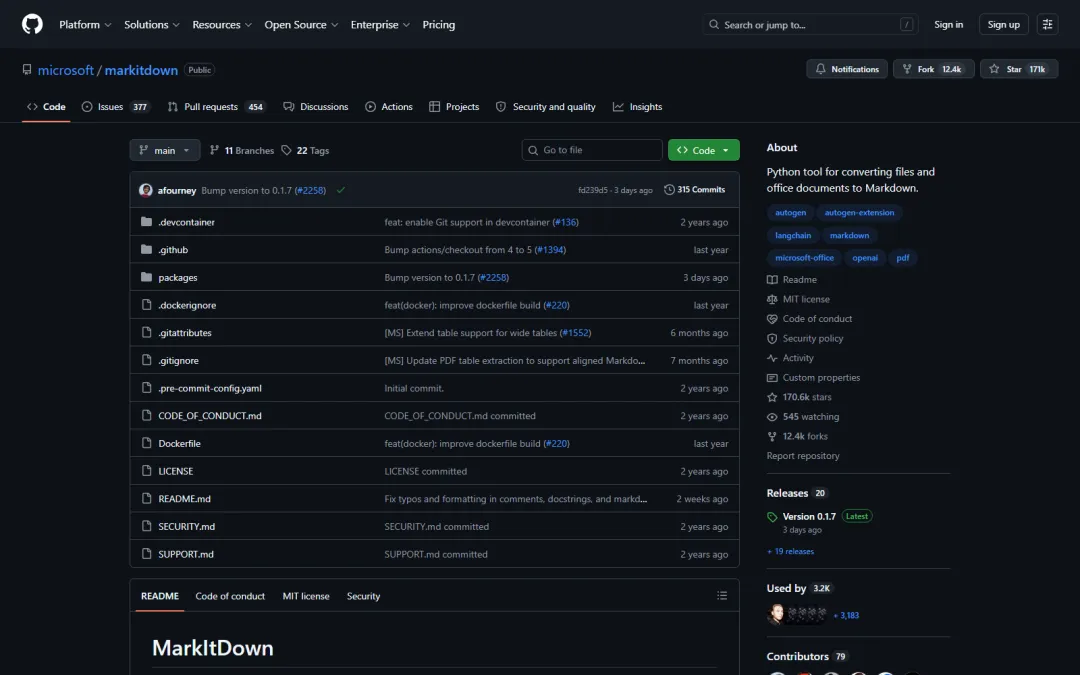Screen dimensions: 1080x675
Task: Open the Projects tab
Action: tap(454, 107)
